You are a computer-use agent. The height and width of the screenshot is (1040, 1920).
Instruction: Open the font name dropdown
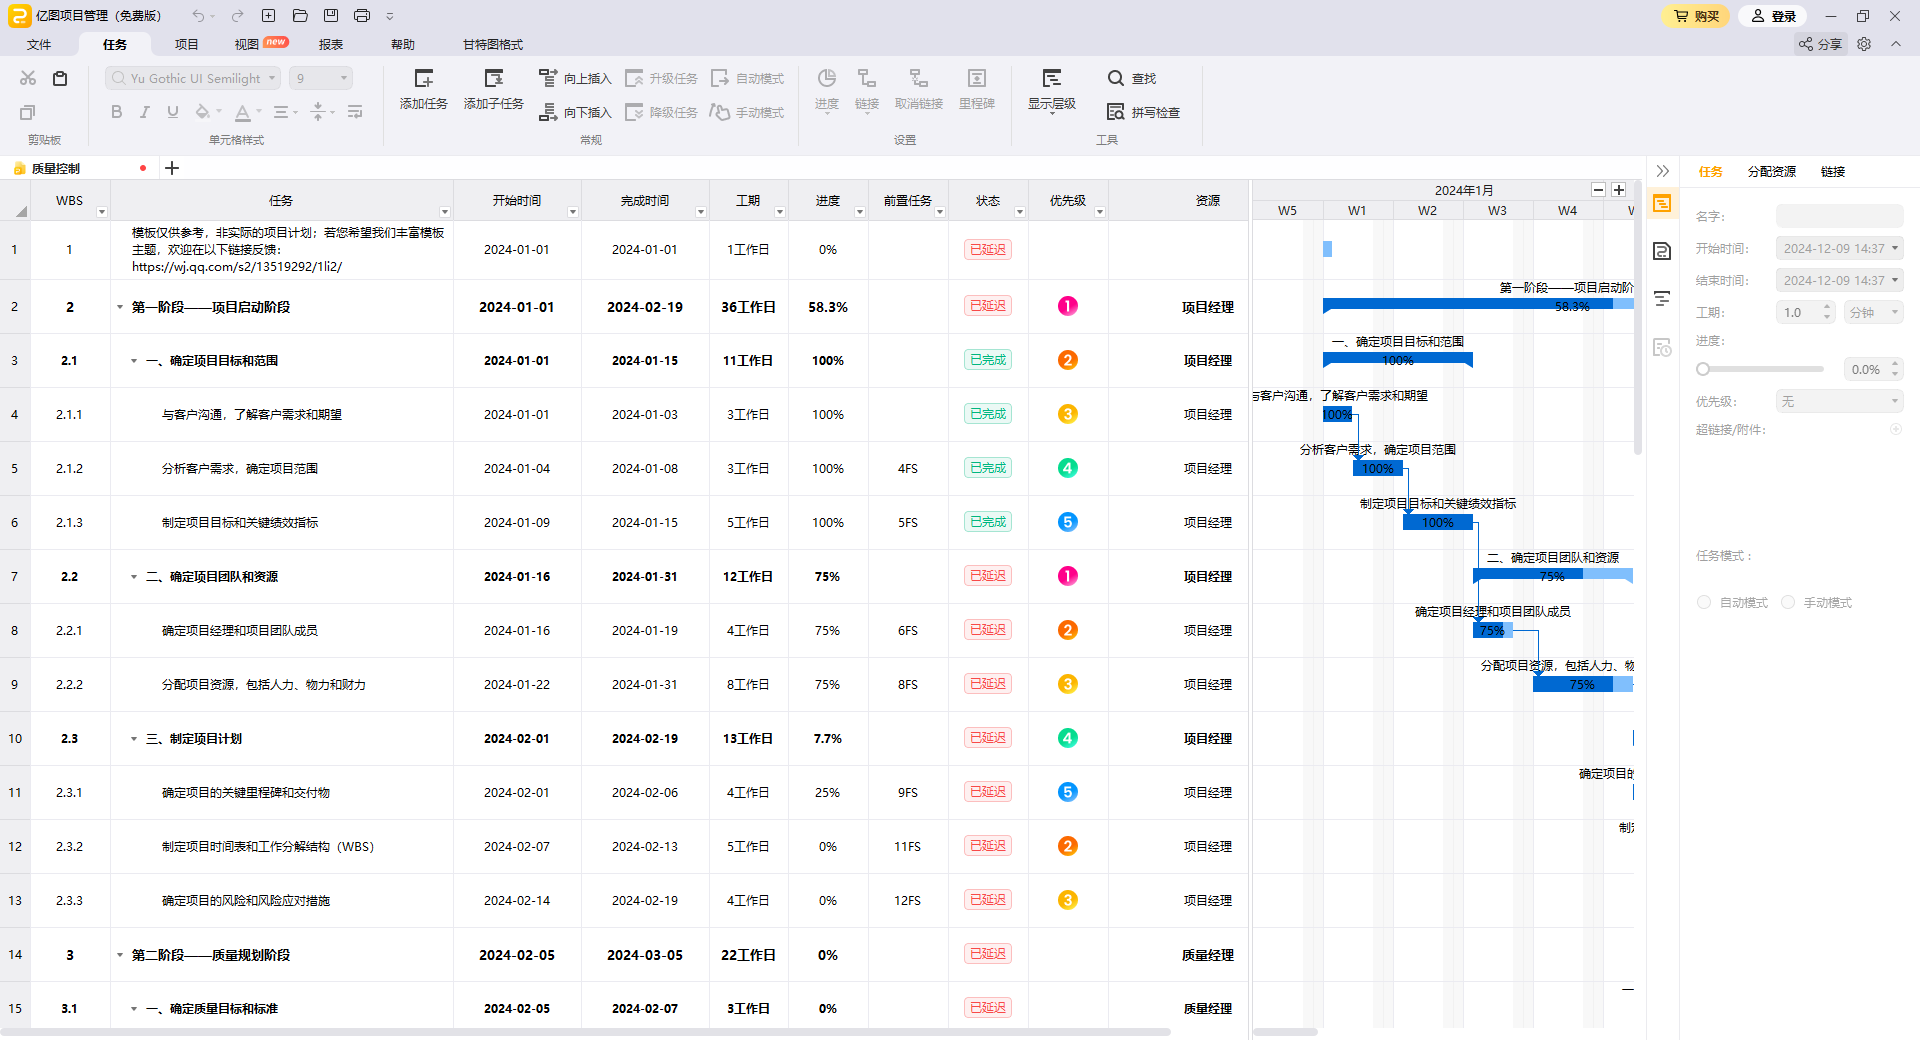point(272,78)
